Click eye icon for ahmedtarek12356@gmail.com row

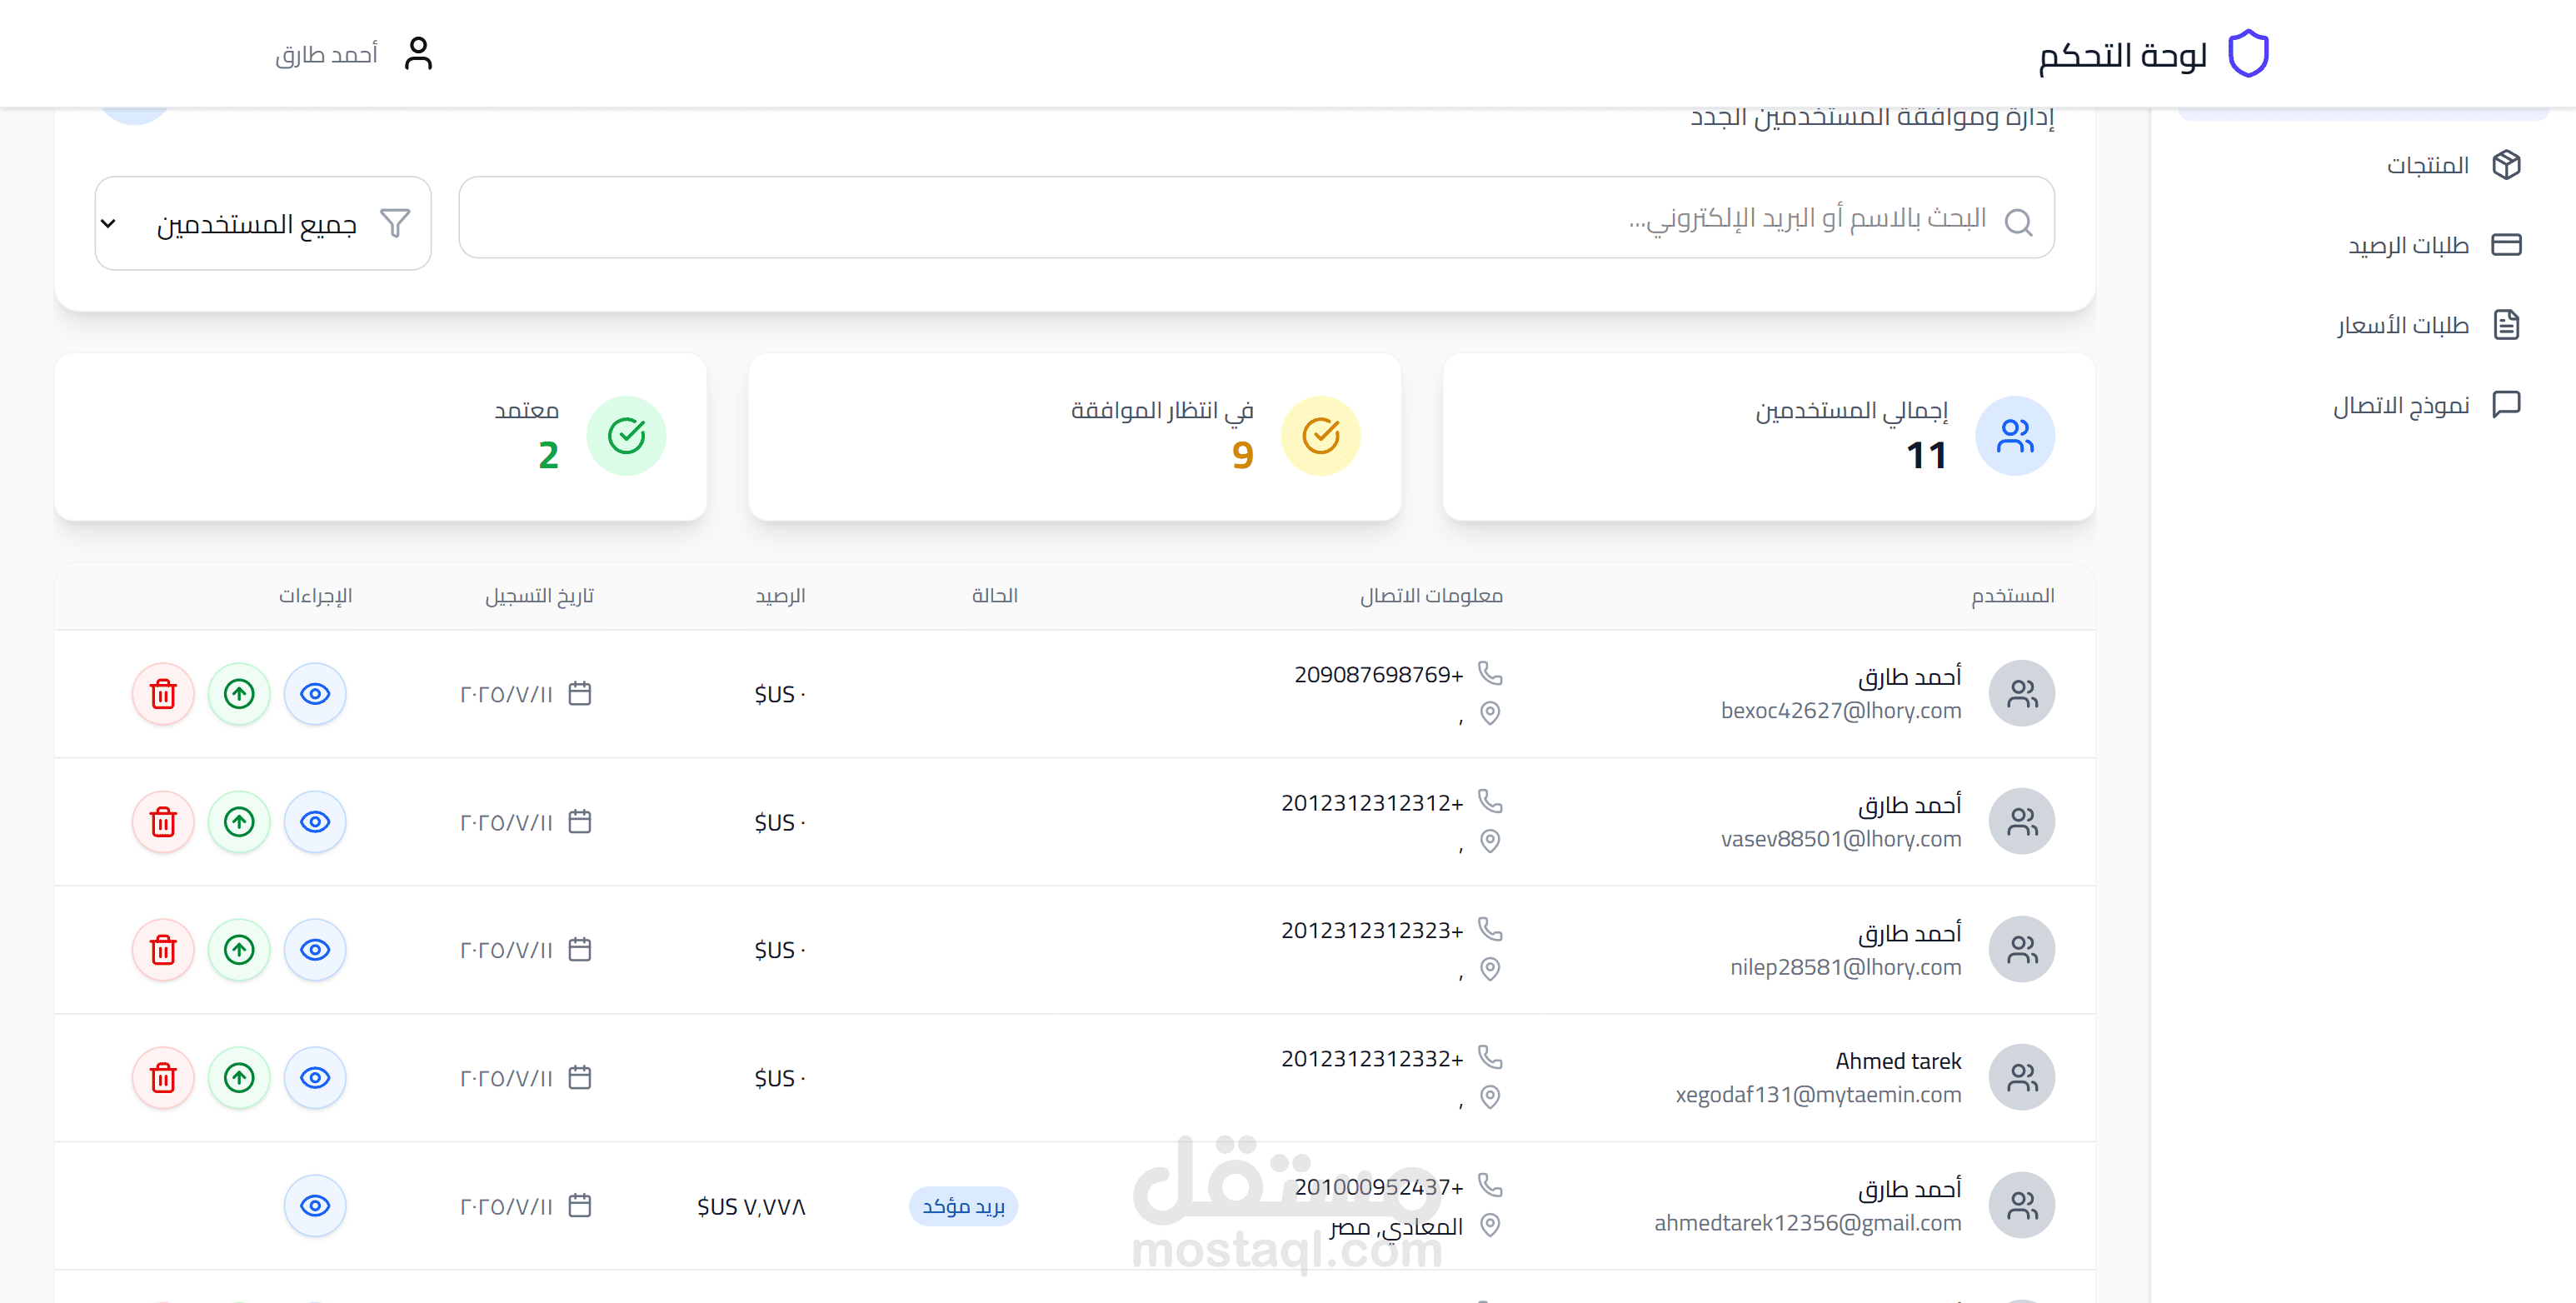pos(315,1205)
